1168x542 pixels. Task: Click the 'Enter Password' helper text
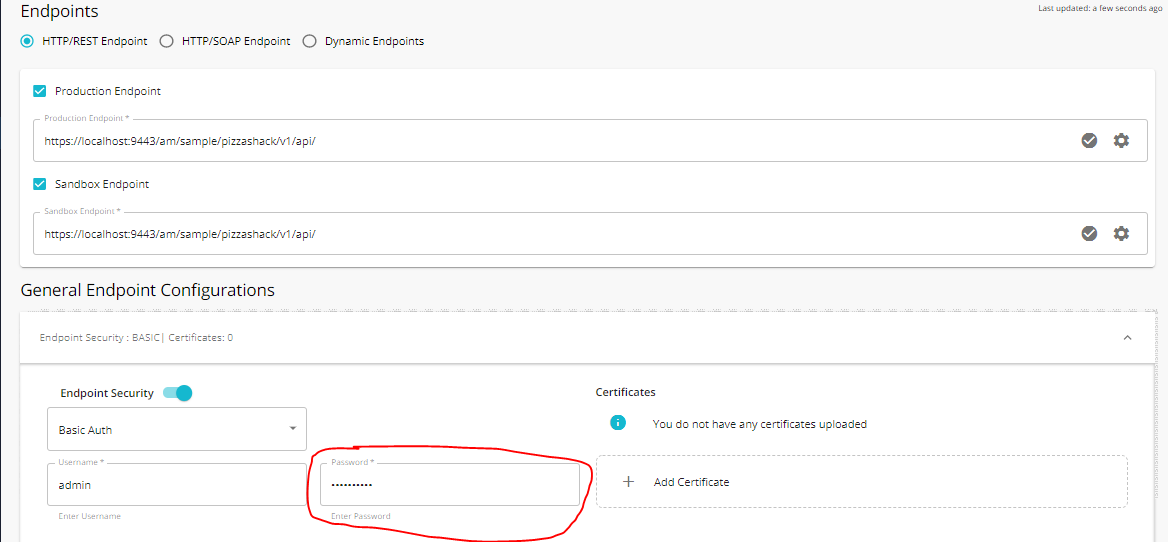tap(361, 516)
